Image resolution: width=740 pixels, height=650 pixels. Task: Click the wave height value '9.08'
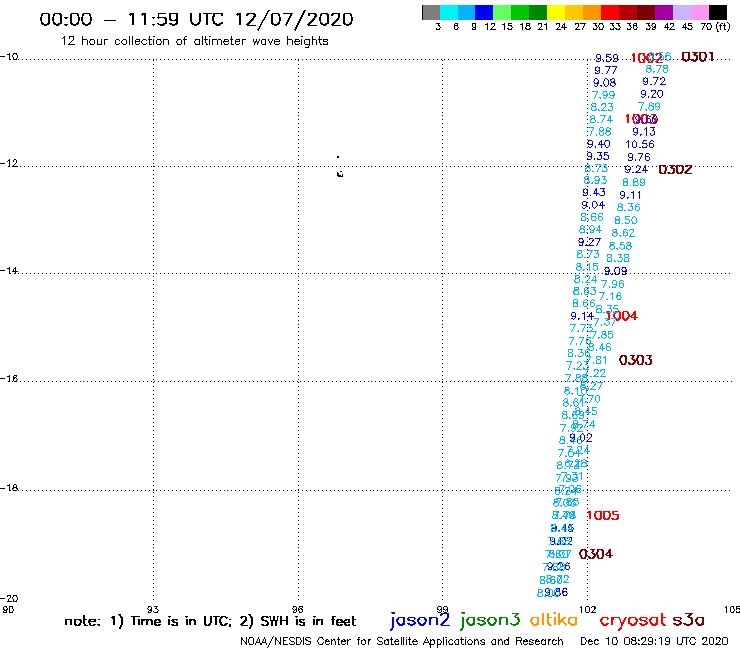605,83
